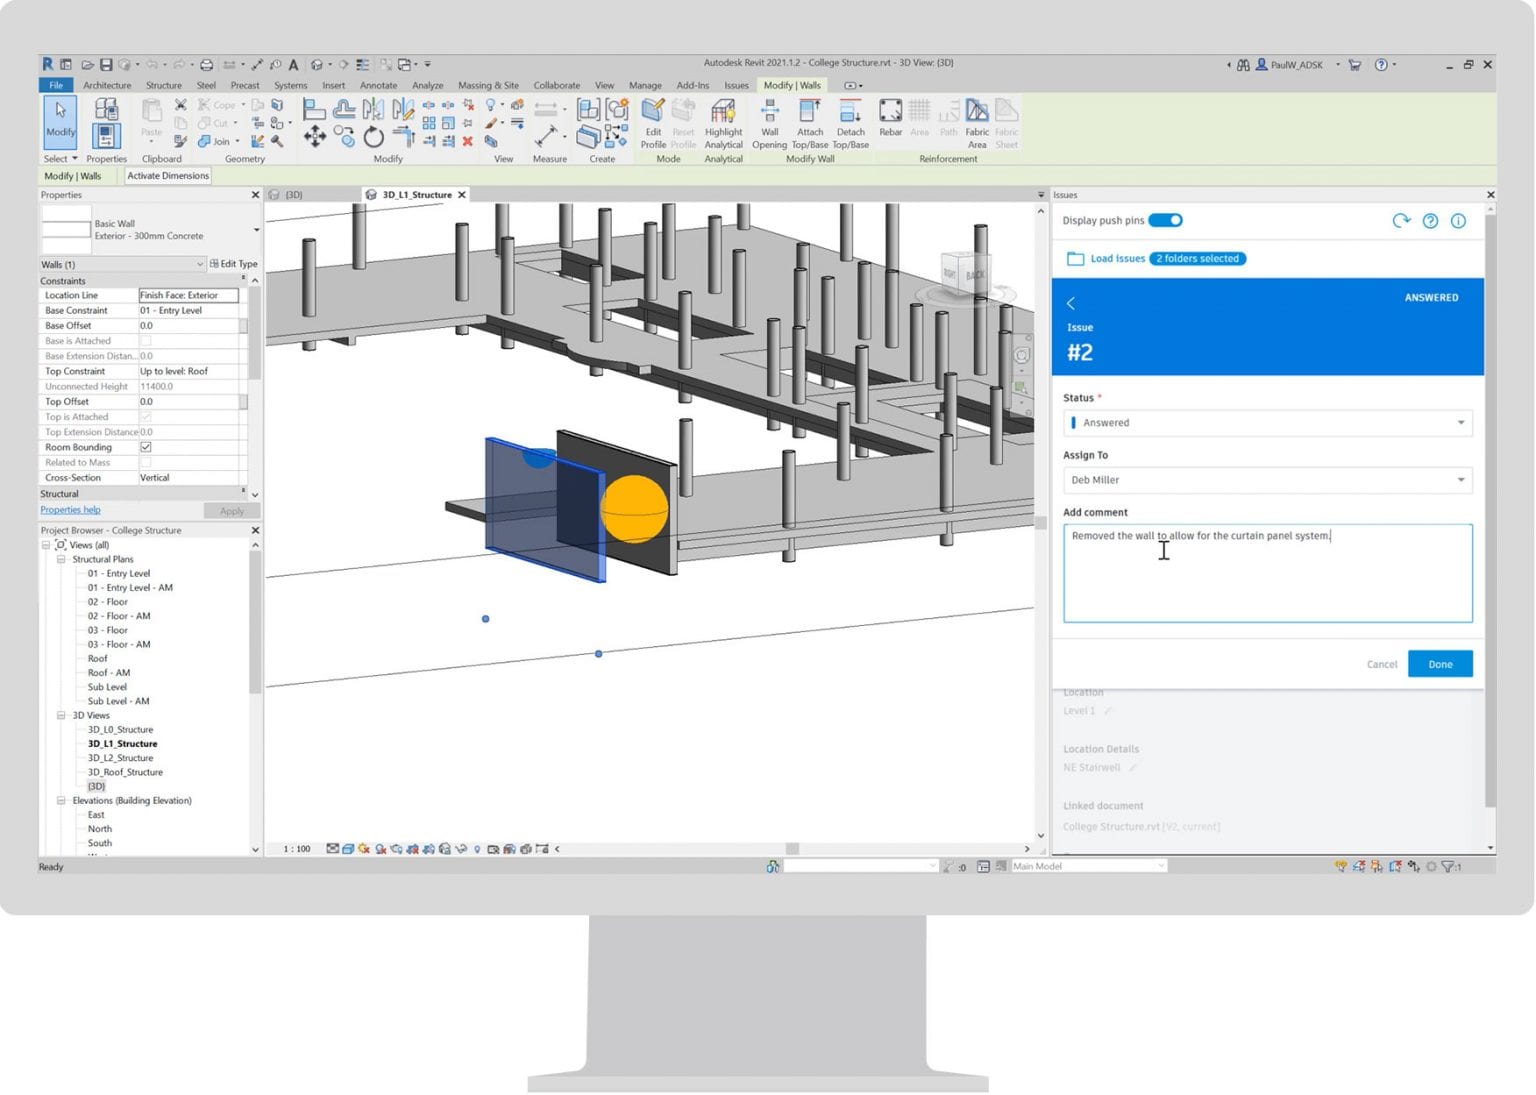
Task: Check the Base is Attached checkbox
Action: pyautogui.click(x=145, y=340)
